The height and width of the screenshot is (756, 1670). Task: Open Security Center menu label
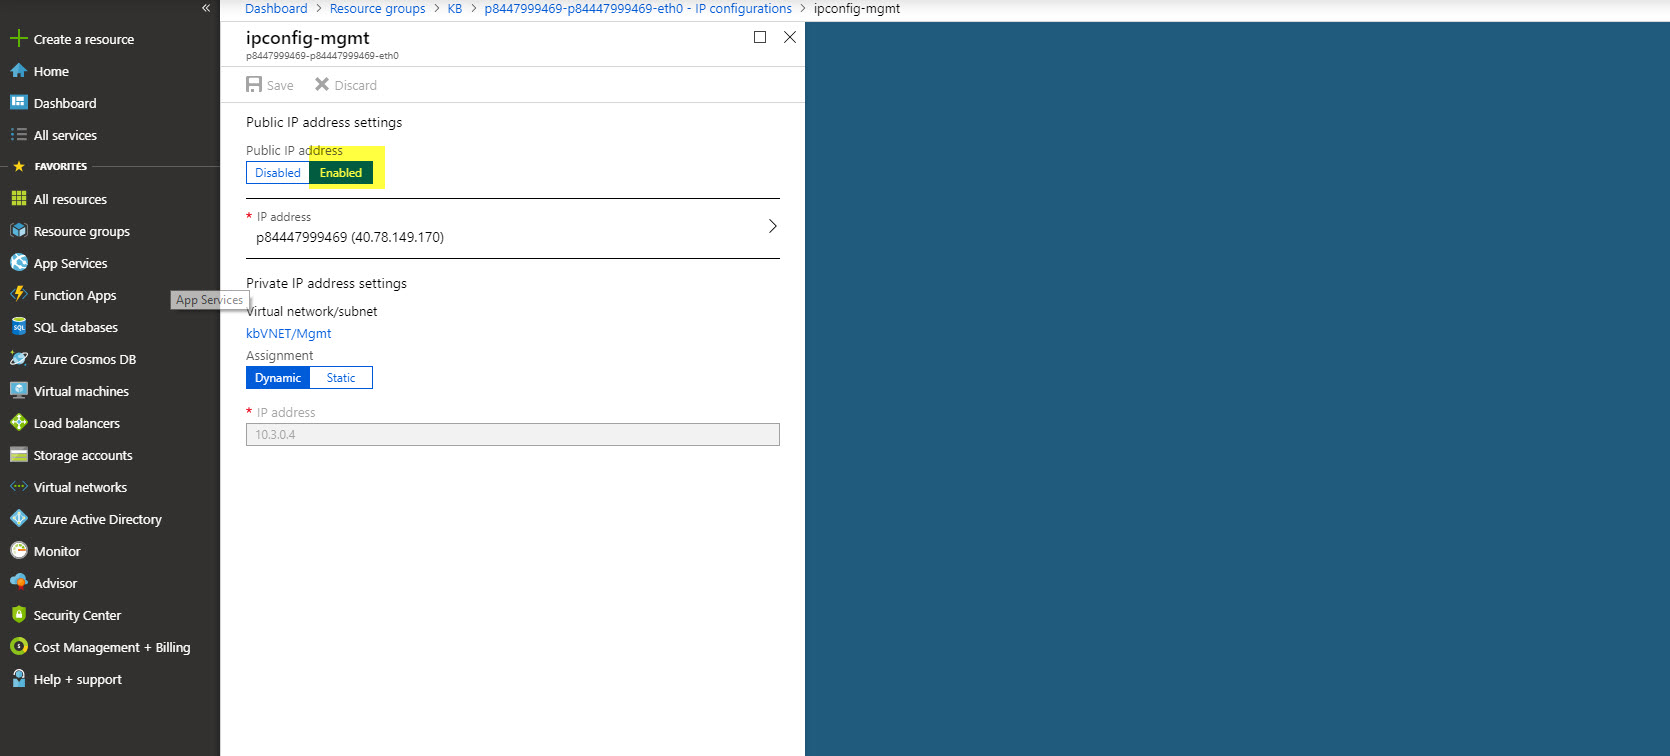click(77, 615)
